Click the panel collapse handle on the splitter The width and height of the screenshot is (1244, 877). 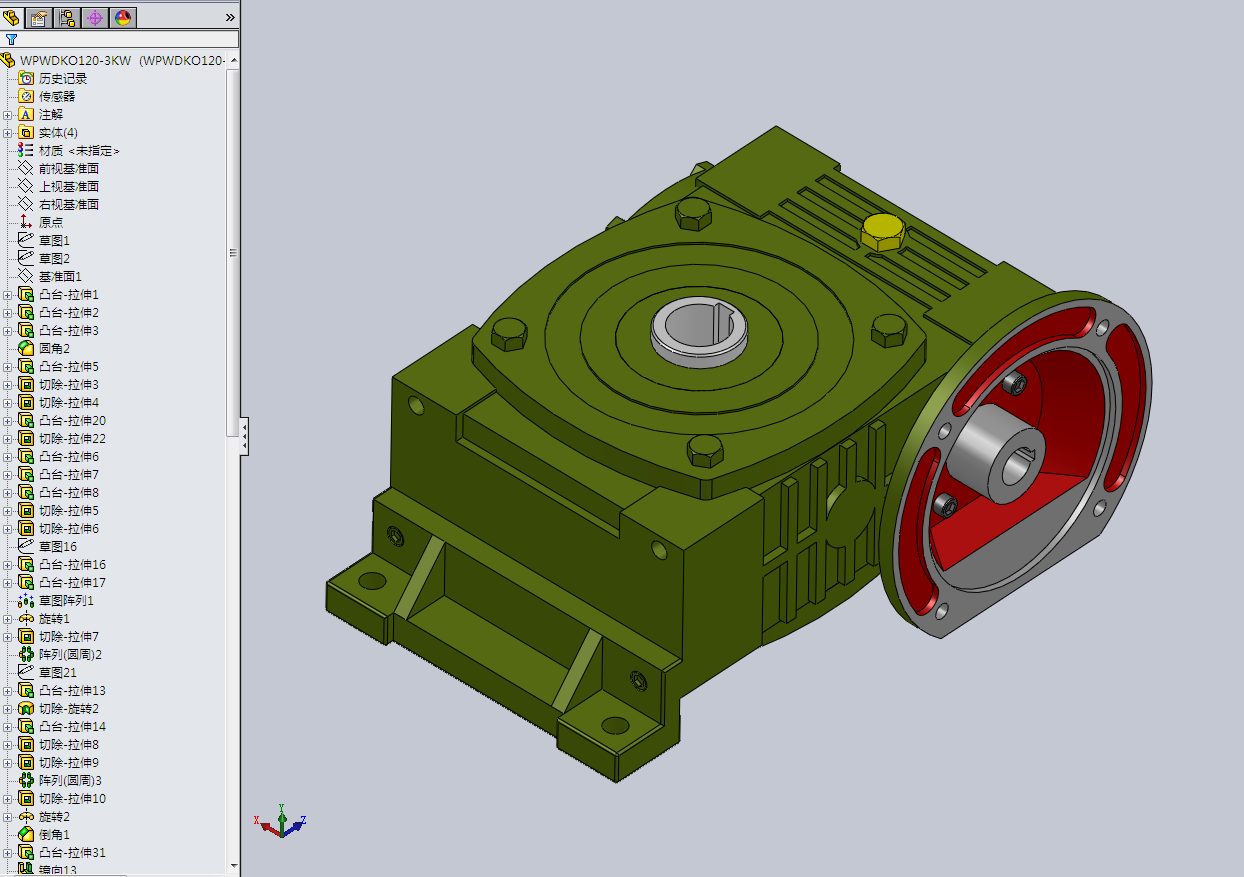(x=244, y=438)
